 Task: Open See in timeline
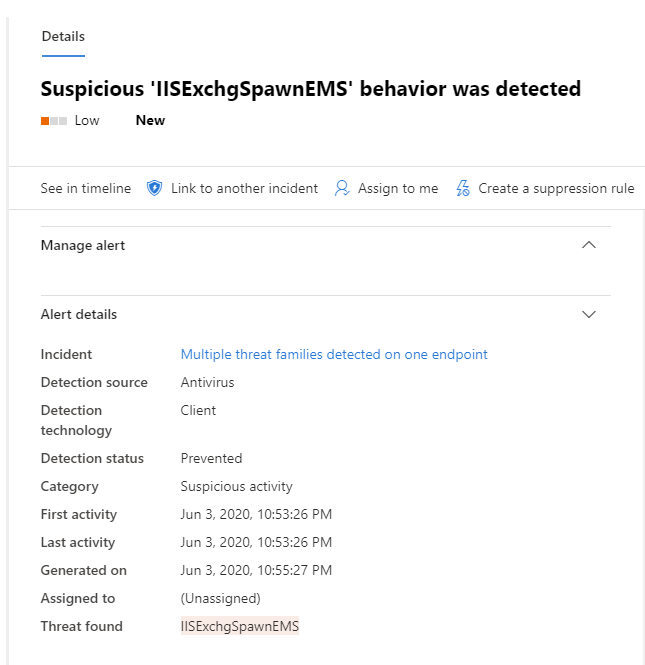point(86,188)
